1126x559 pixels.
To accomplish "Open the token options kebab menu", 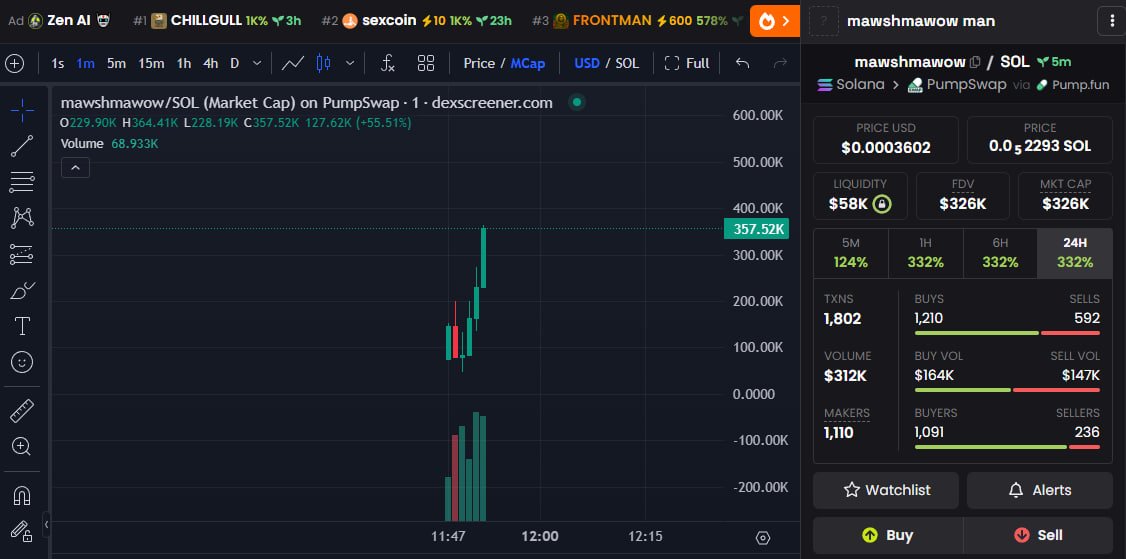I will pos(1112,21).
